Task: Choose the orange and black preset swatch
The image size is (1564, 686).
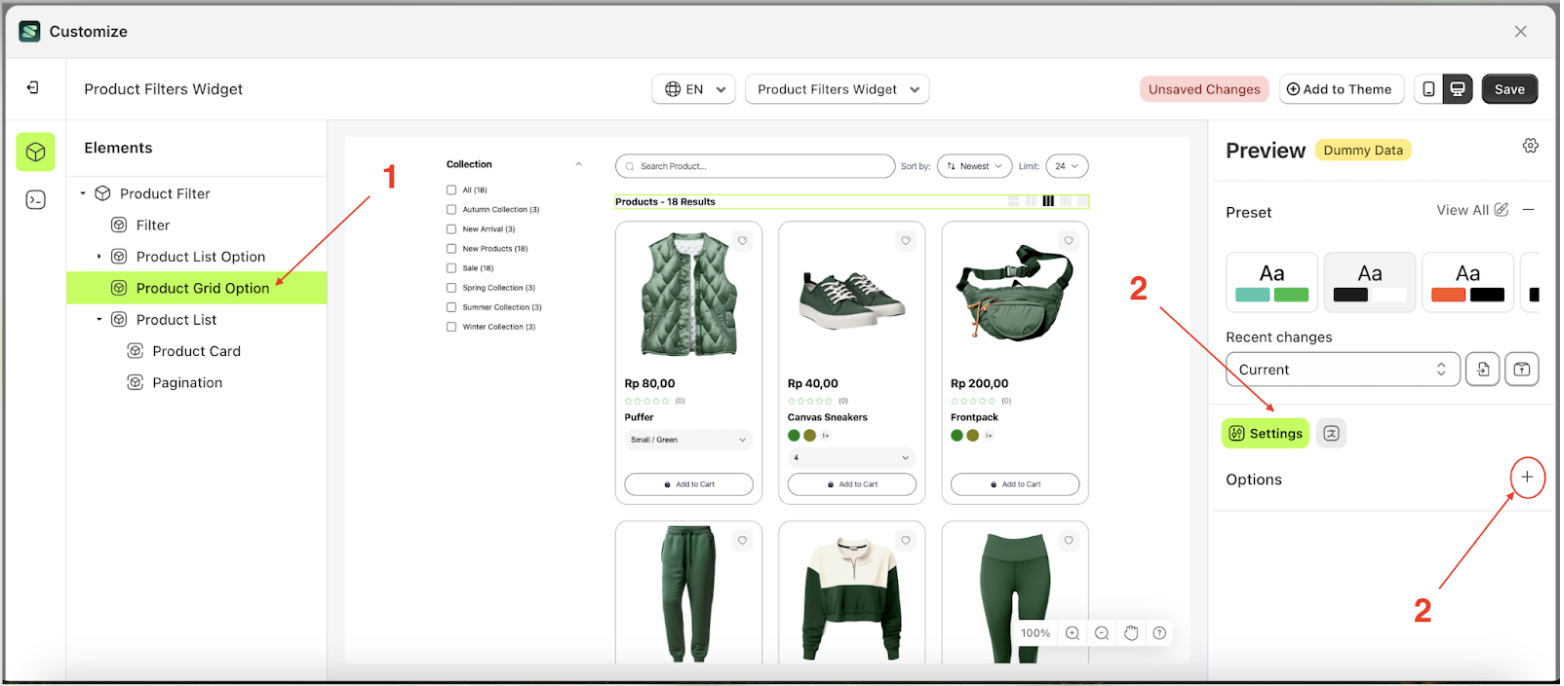Action: click(1467, 282)
